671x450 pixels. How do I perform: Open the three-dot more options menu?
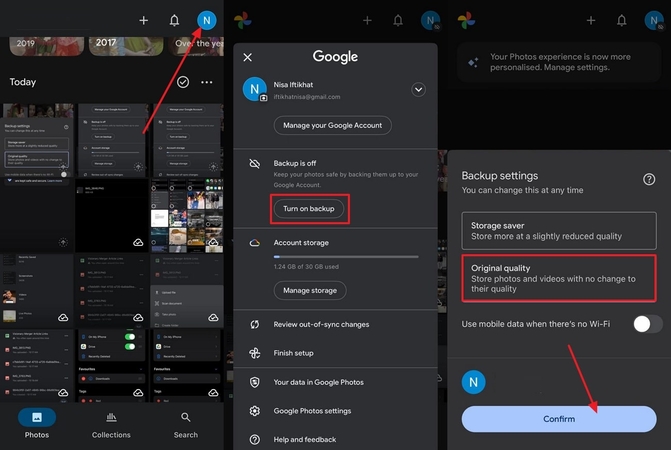click(207, 83)
